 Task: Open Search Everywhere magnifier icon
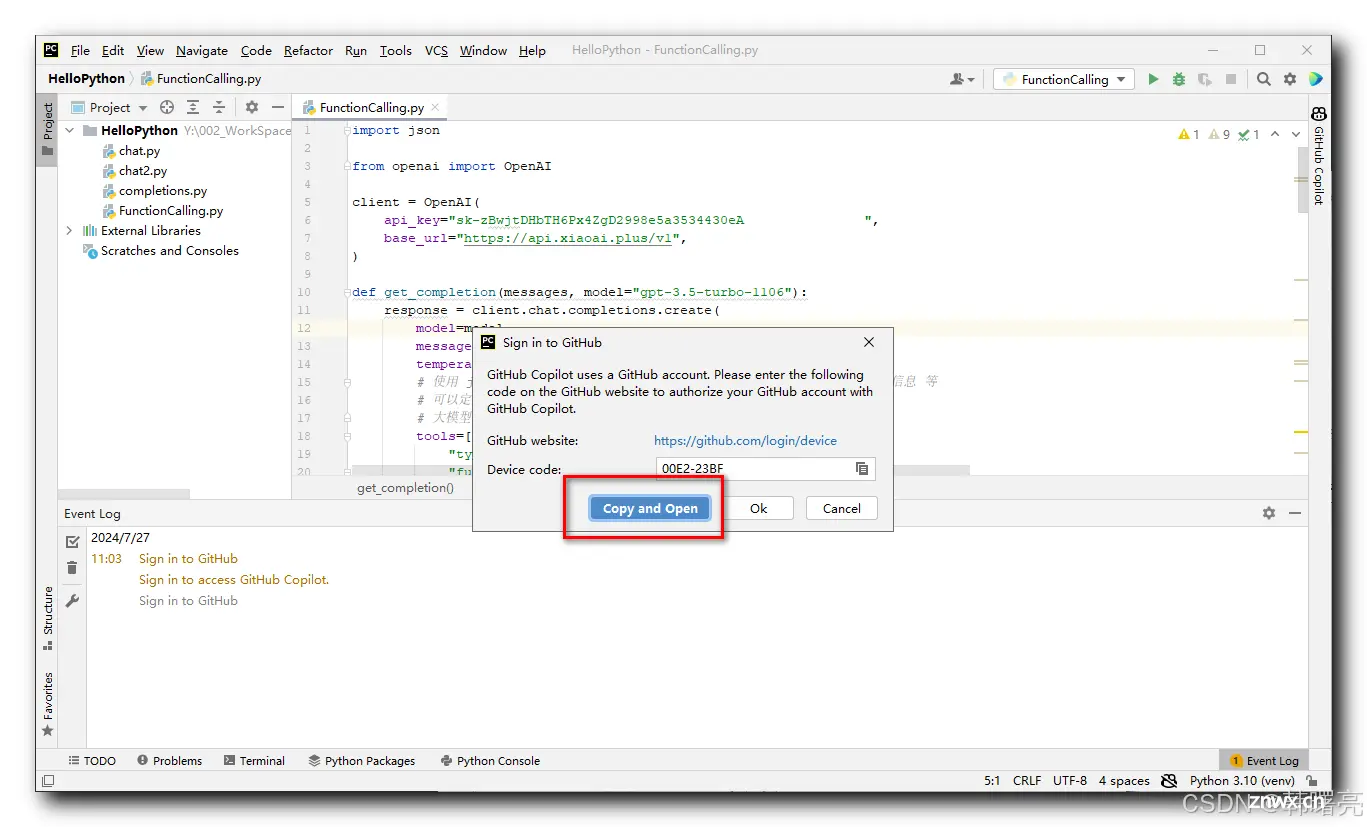pos(1264,79)
